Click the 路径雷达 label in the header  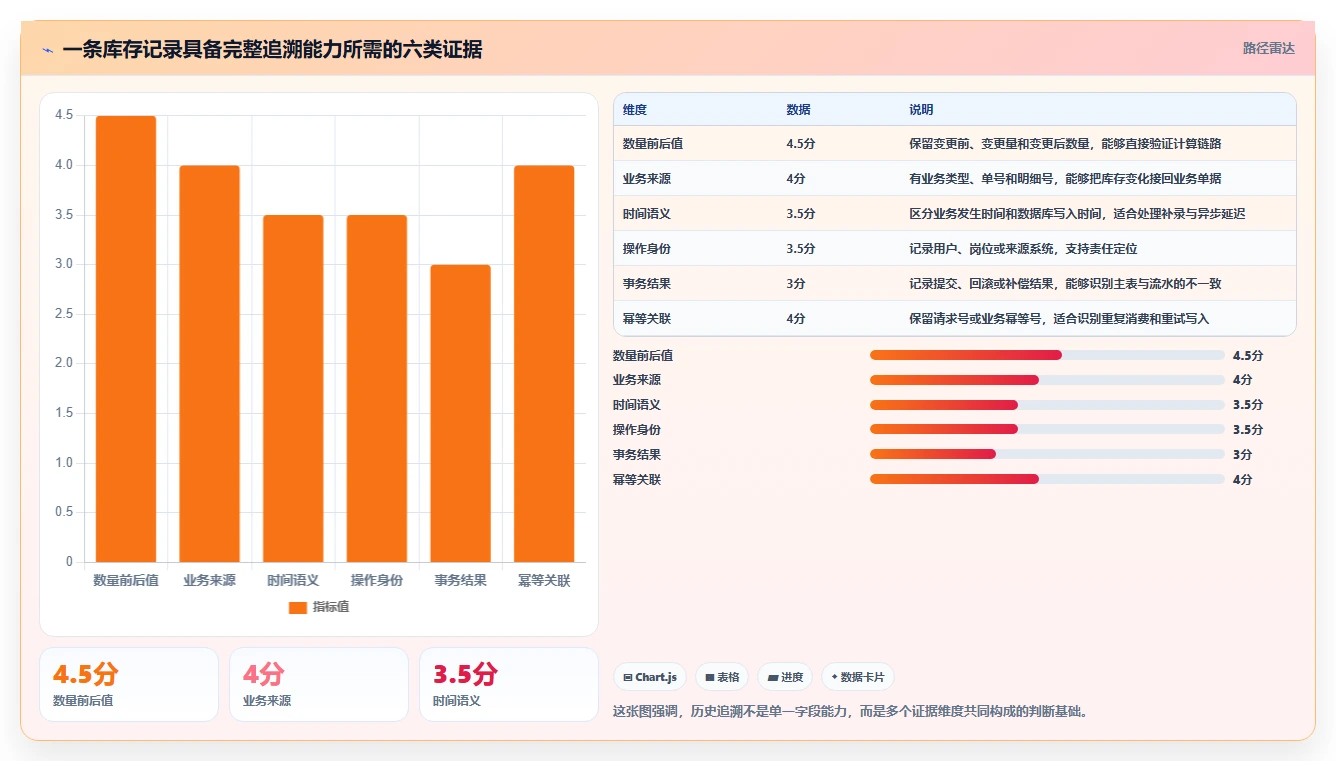point(1268,48)
